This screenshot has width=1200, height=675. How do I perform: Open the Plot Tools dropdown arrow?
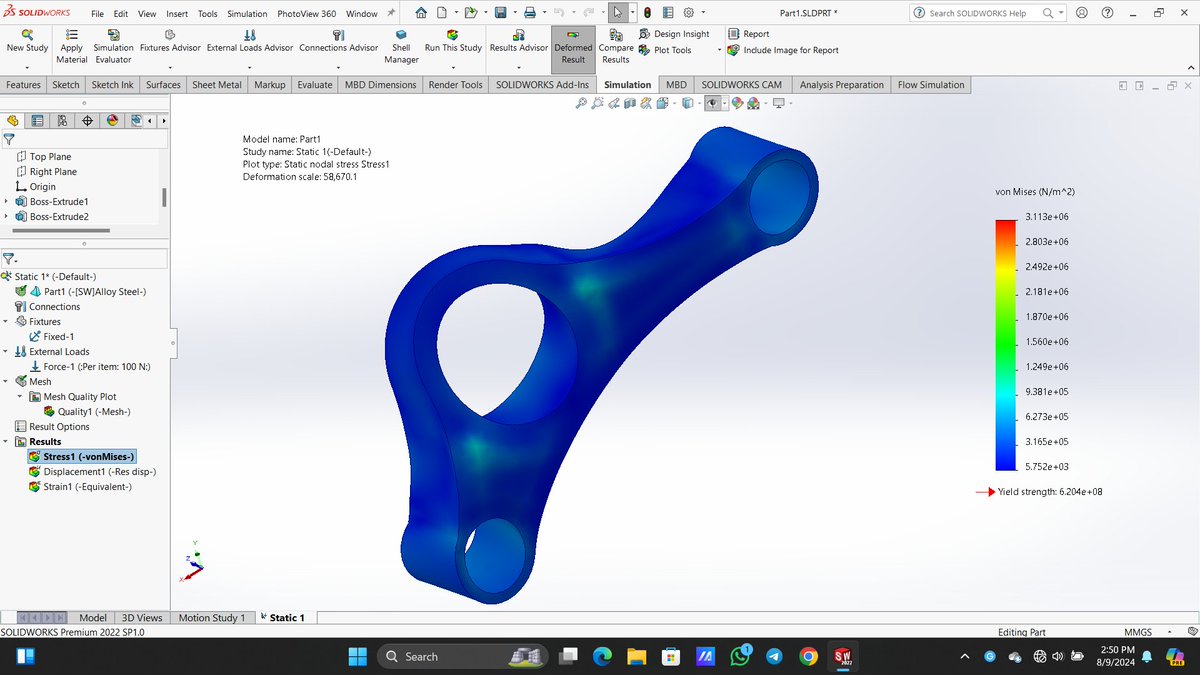pyautogui.click(x=719, y=50)
